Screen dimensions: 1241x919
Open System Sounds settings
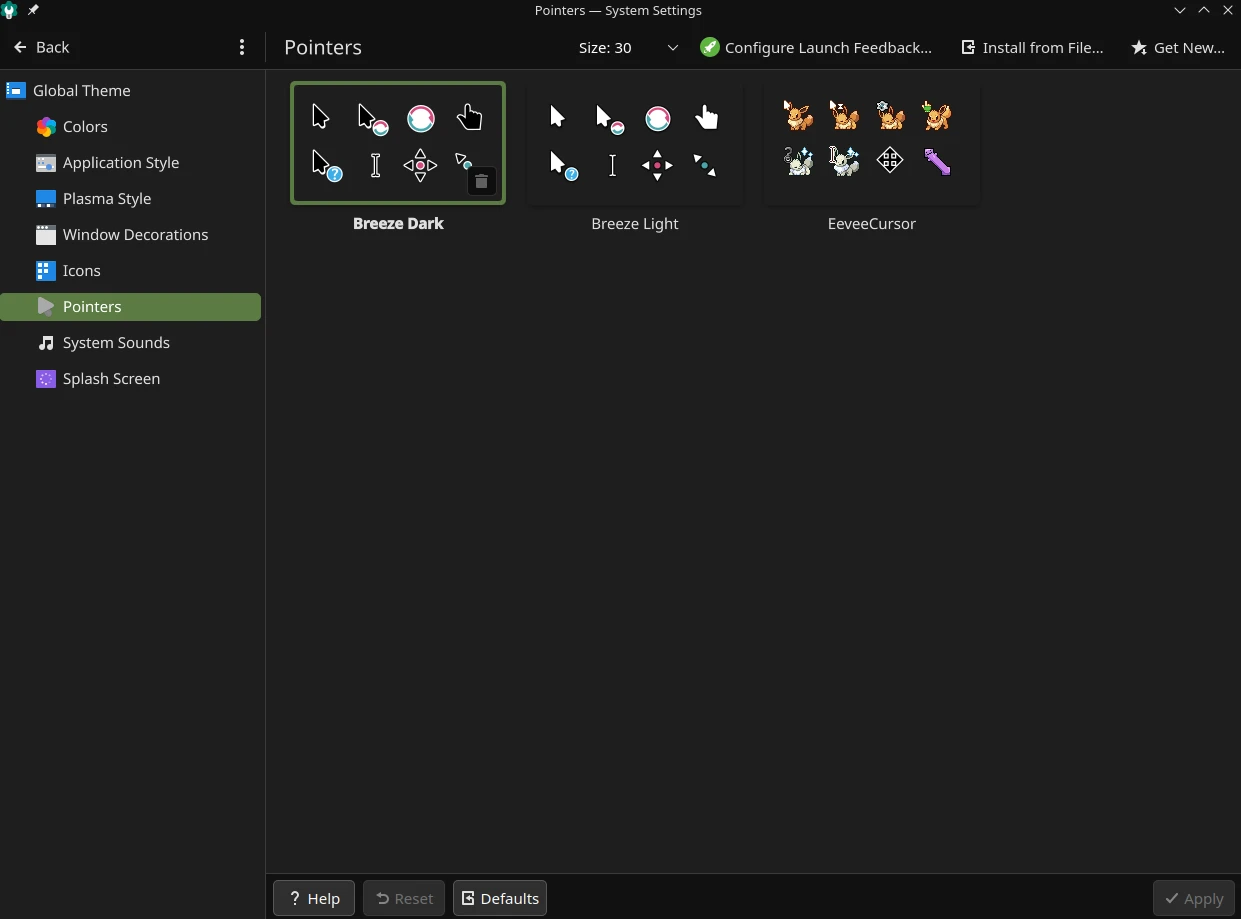[x=131, y=343]
